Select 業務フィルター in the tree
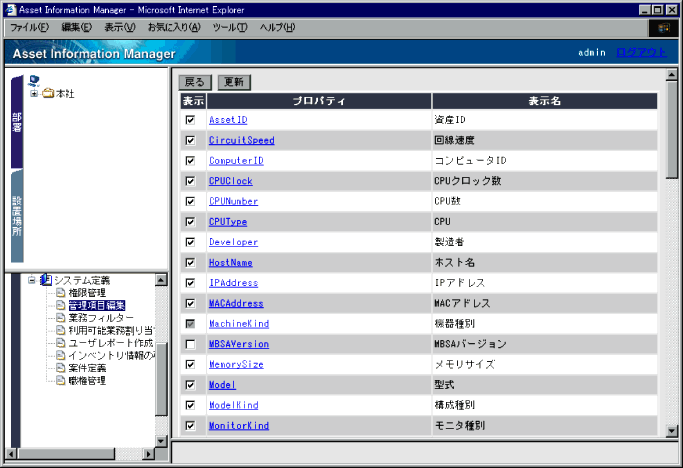The width and height of the screenshot is (683, 468). pos(101,318)
